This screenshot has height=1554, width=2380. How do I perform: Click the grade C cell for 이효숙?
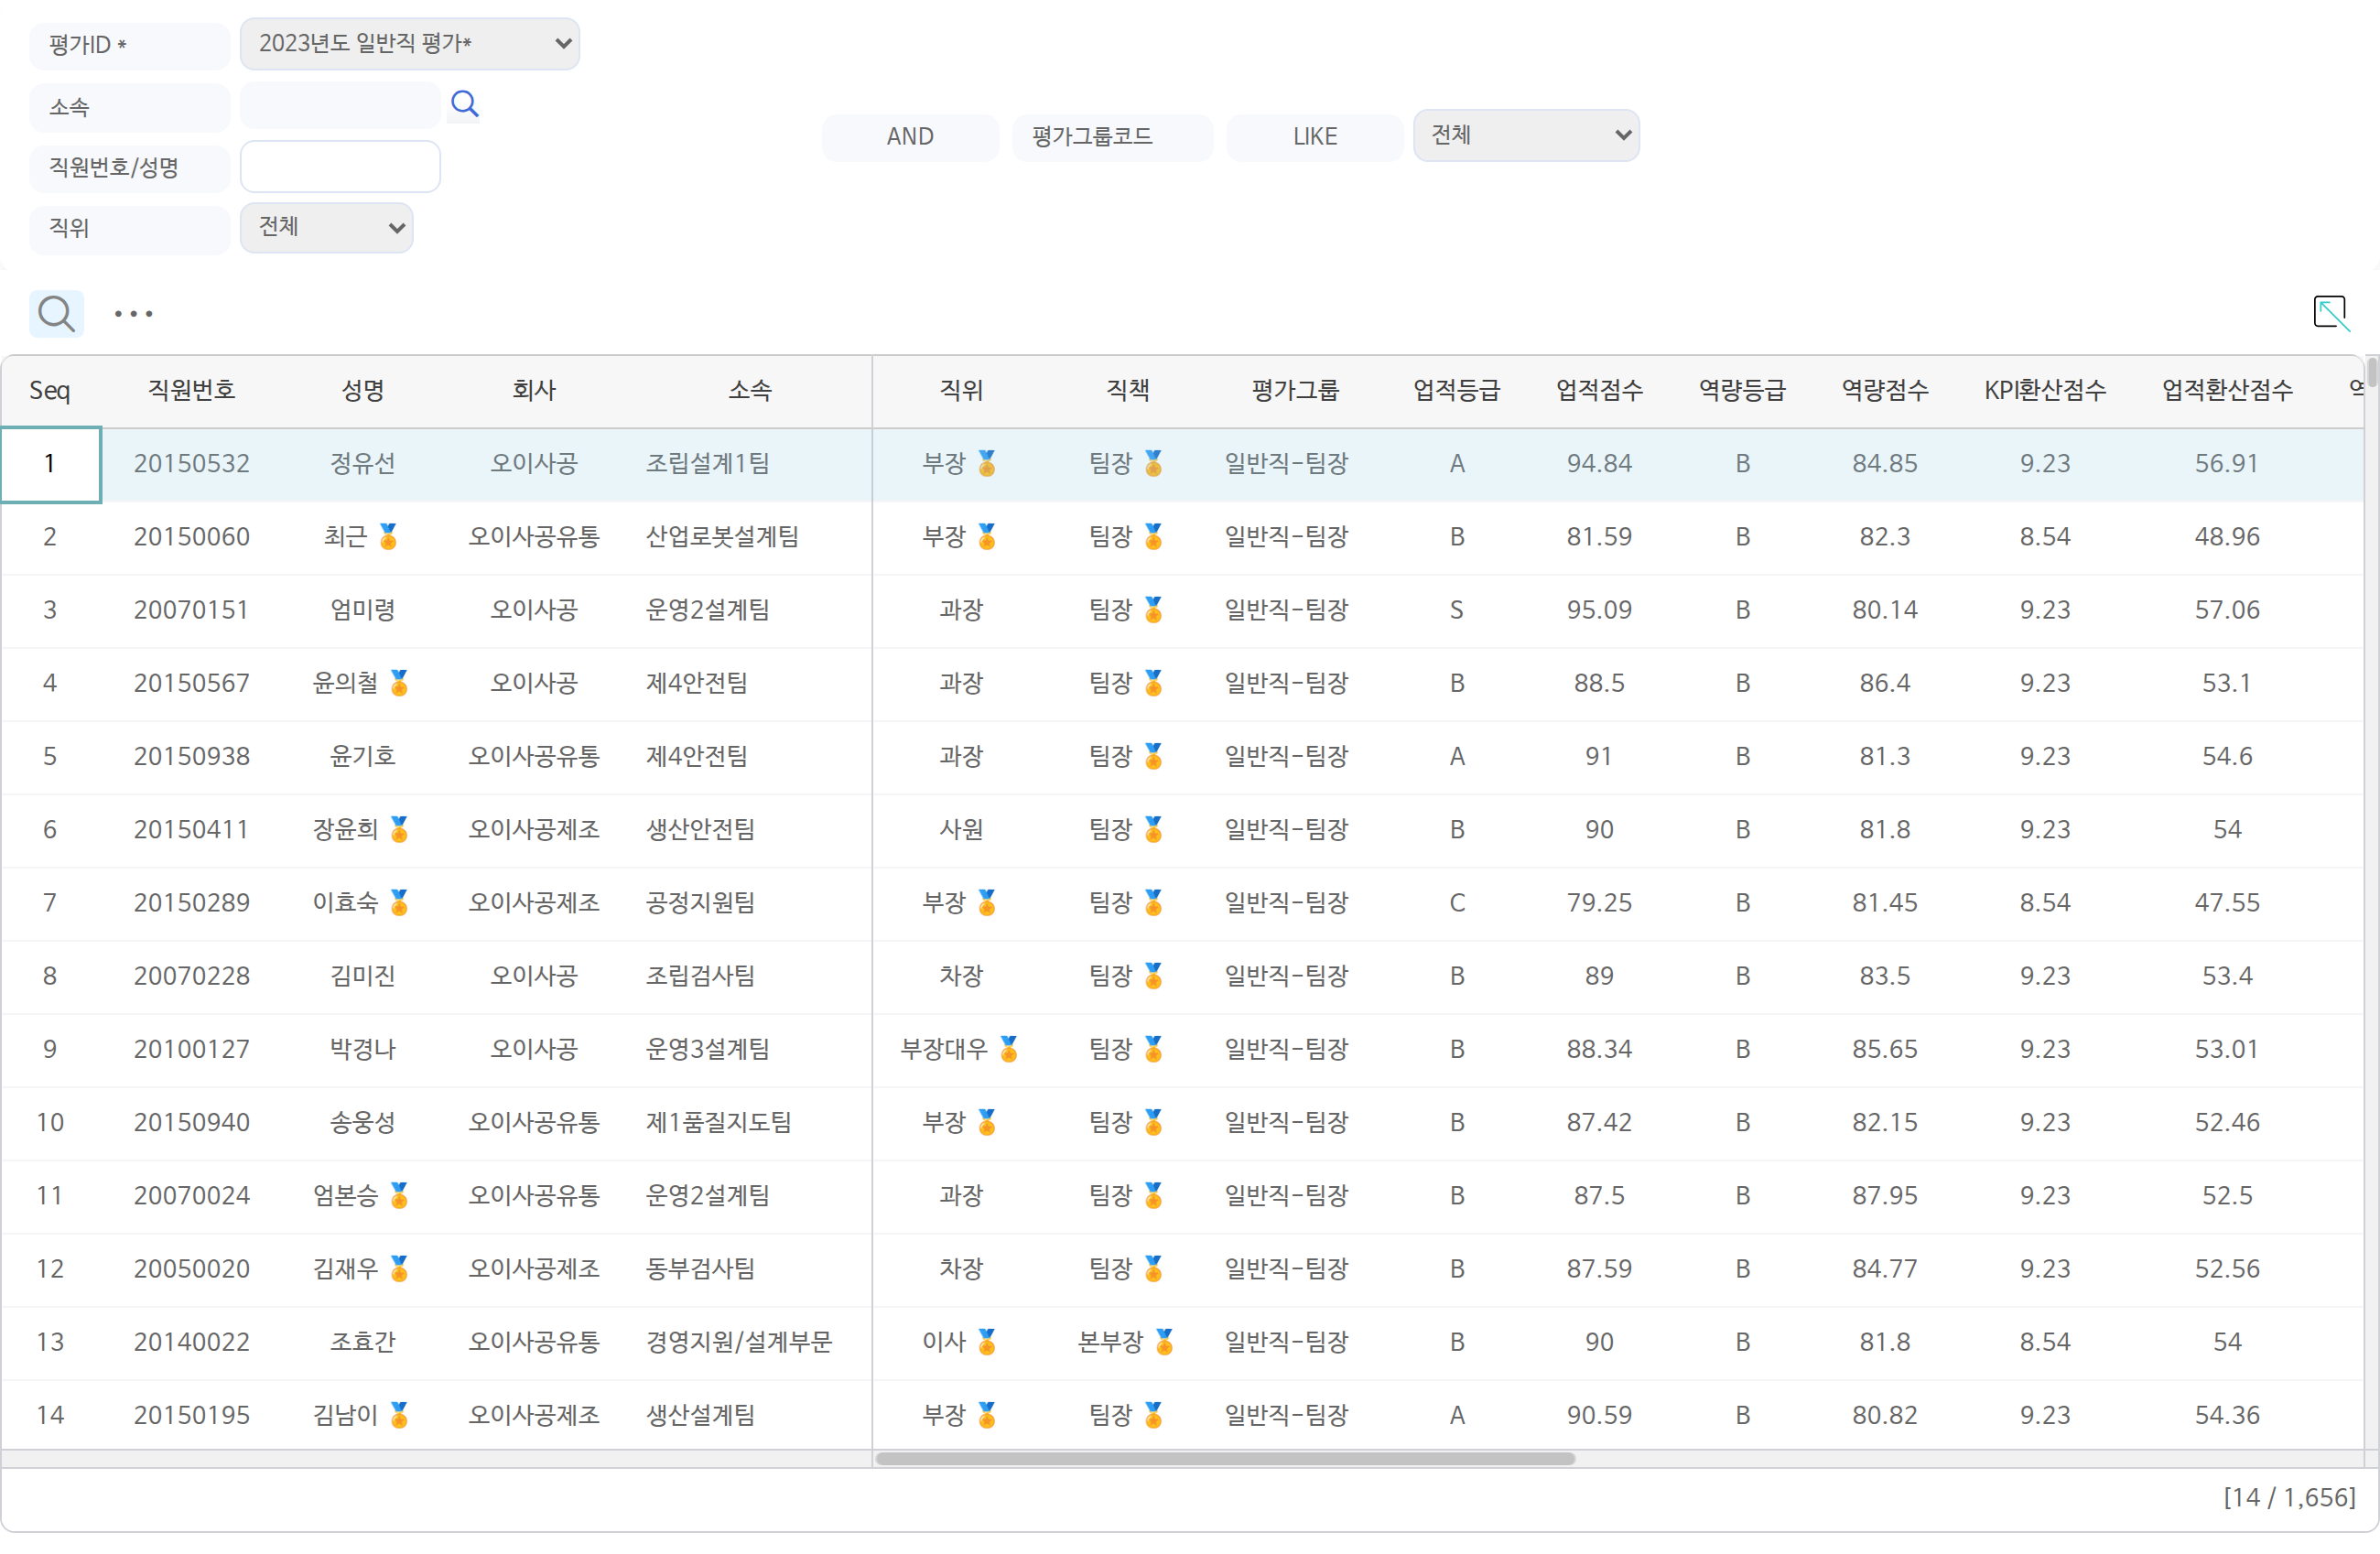[1457, 903]
